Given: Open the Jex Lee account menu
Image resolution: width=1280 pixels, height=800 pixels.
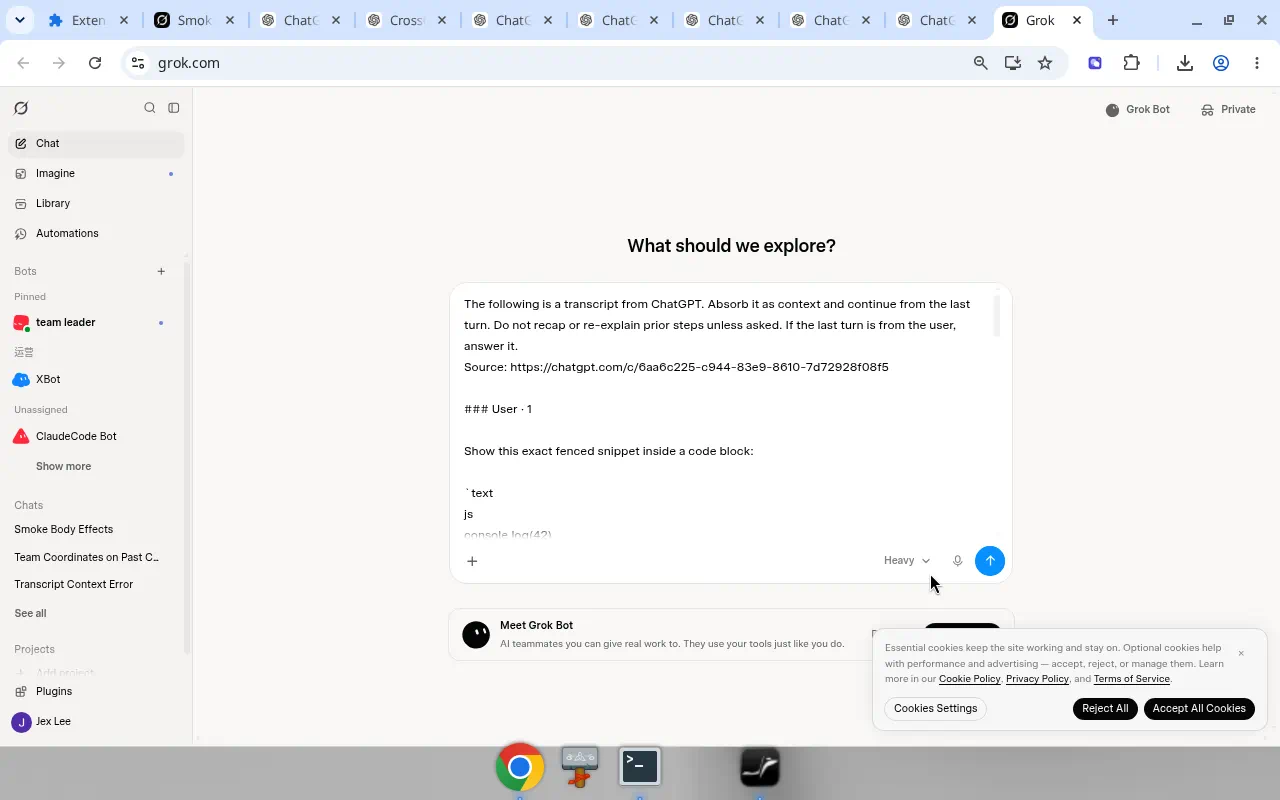Looking at the screenshot, I should (x=96, y=721).
